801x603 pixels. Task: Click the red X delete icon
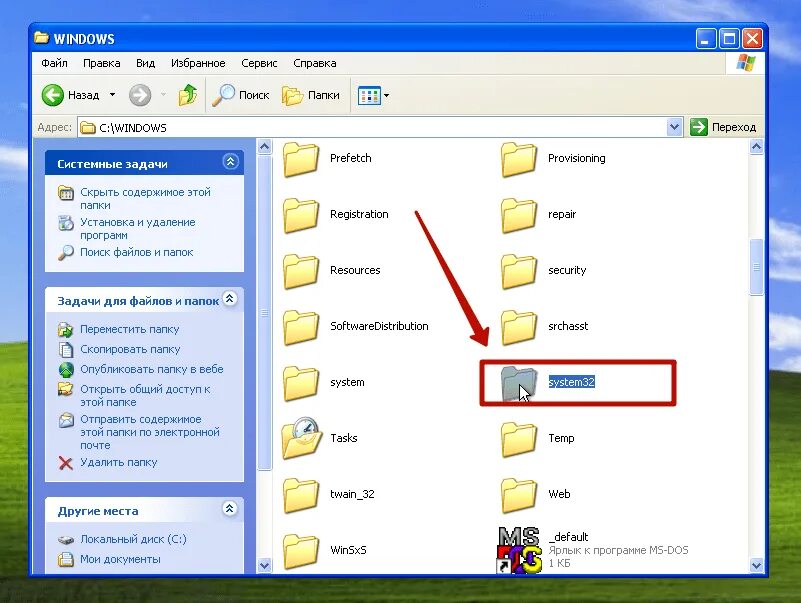(x=65, y=463)
